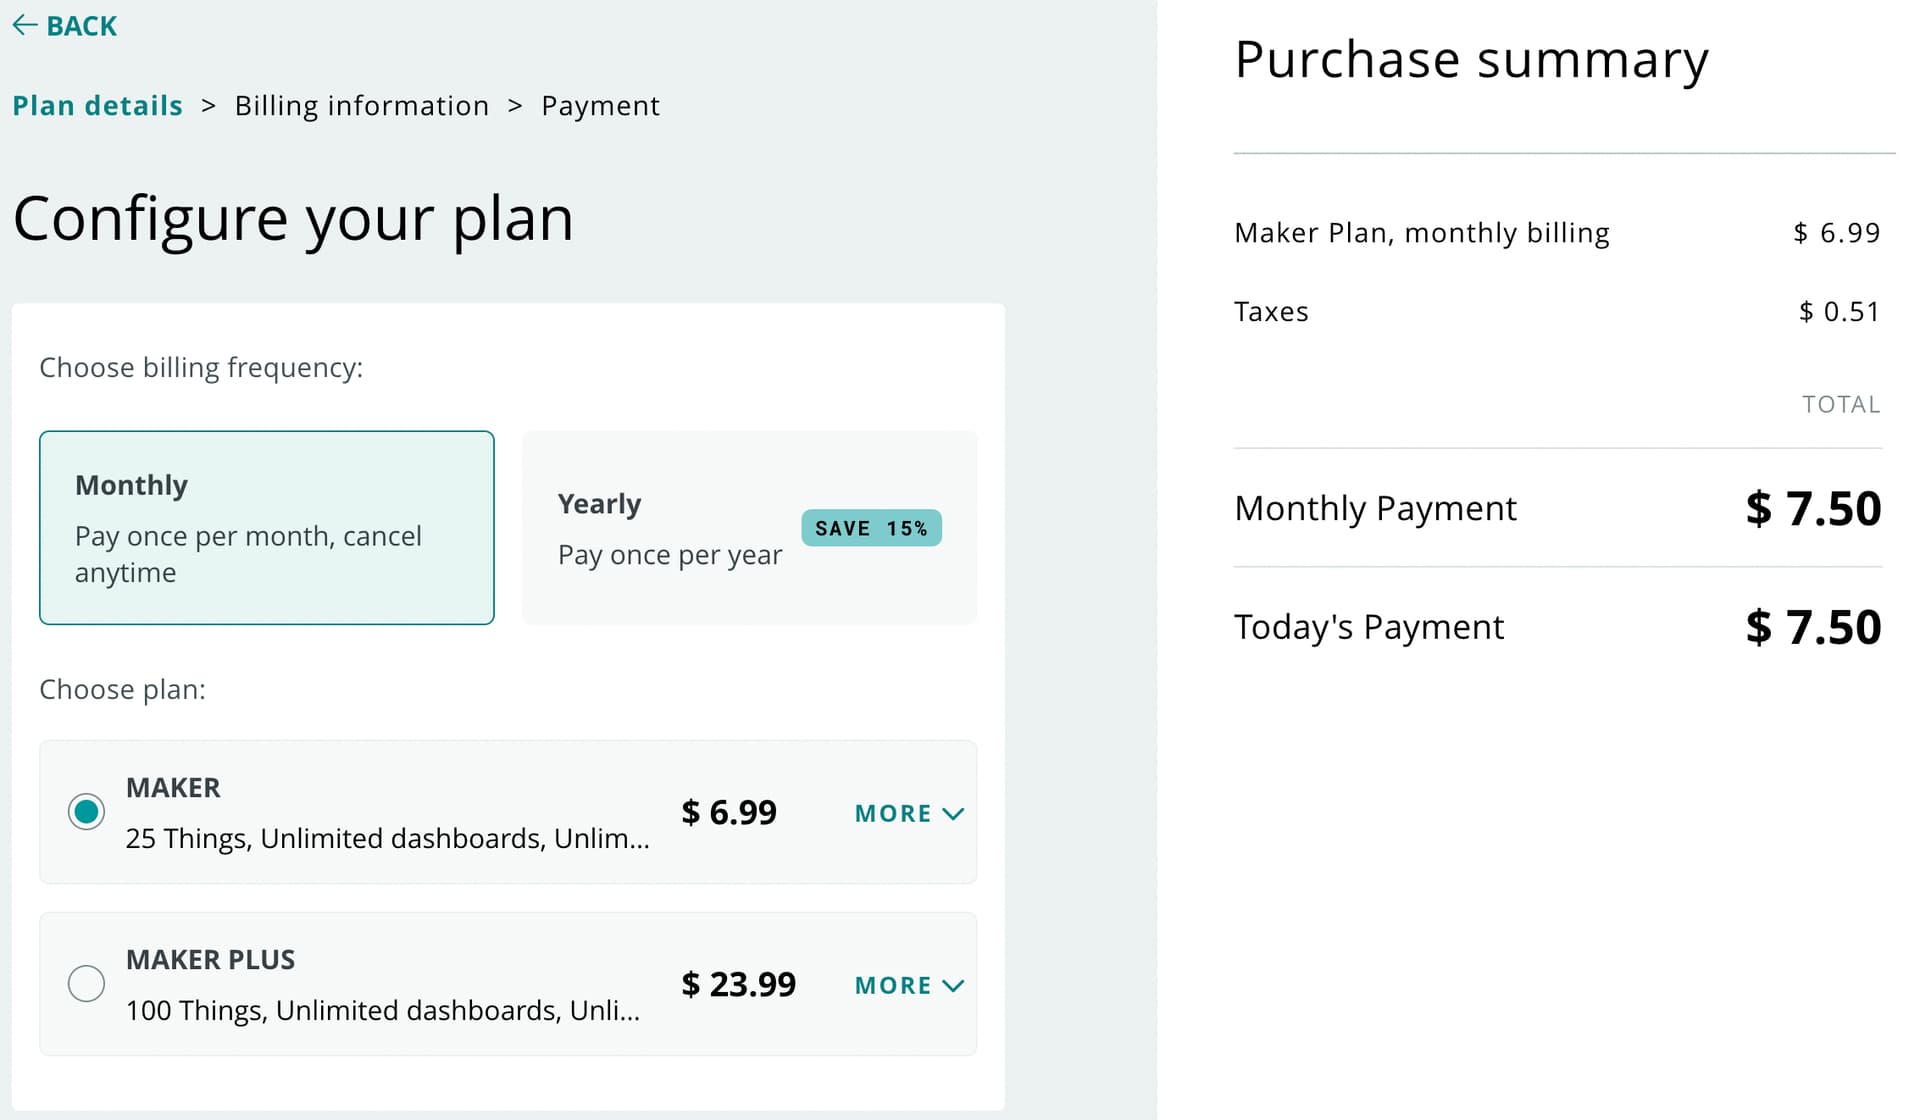The image size is (1920, 1120).
Task: Click the Maker plan description text
Action: (x=387, y=838)
